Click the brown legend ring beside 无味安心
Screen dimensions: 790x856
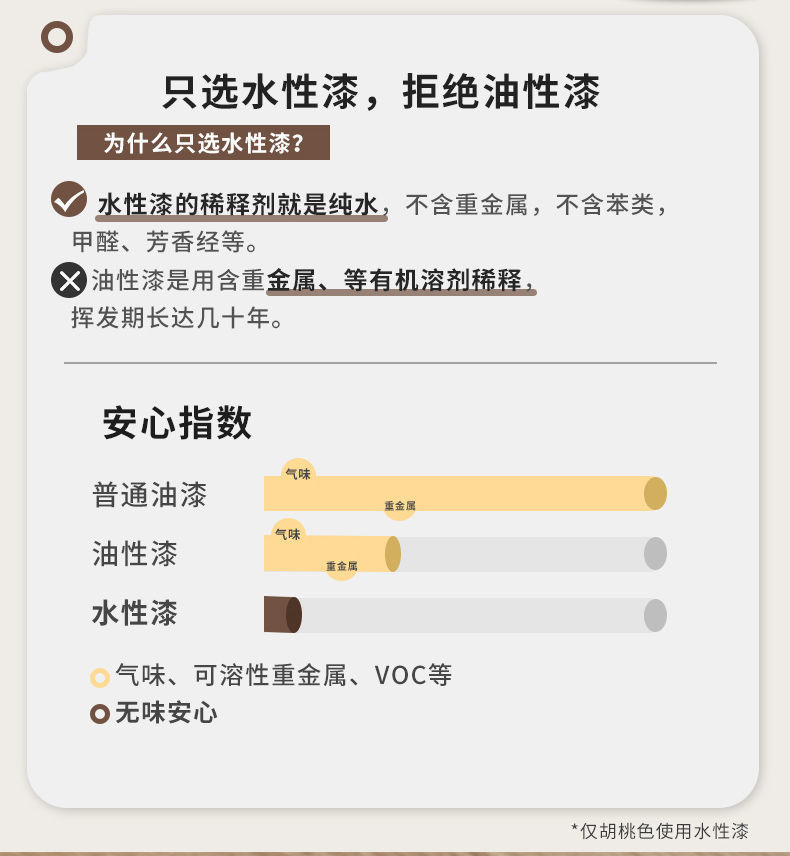point(100,714)
